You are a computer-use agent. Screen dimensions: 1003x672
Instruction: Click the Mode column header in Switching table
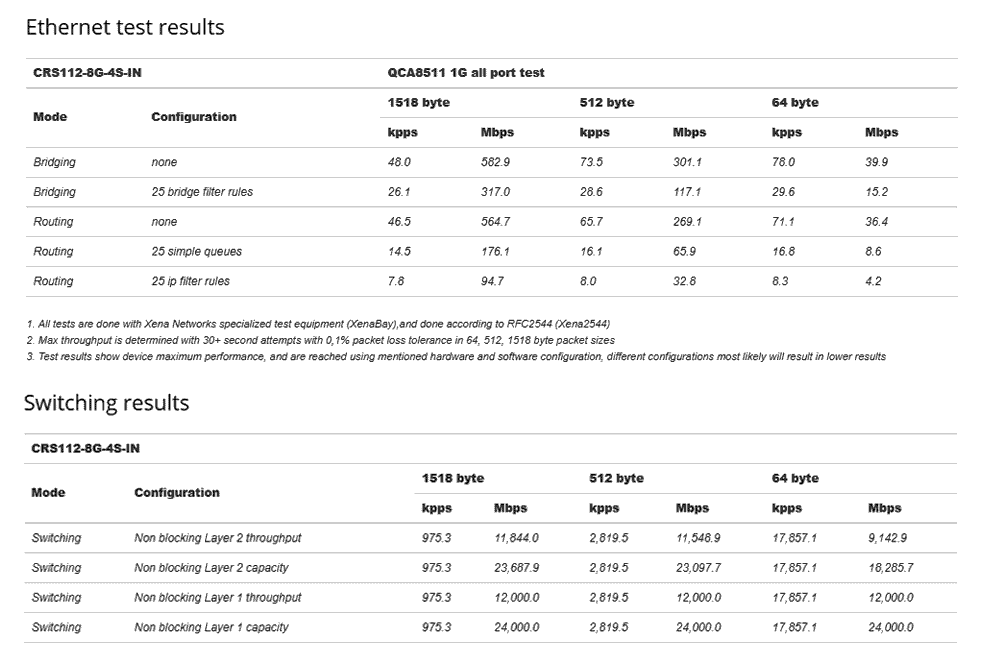click(49, 492)
